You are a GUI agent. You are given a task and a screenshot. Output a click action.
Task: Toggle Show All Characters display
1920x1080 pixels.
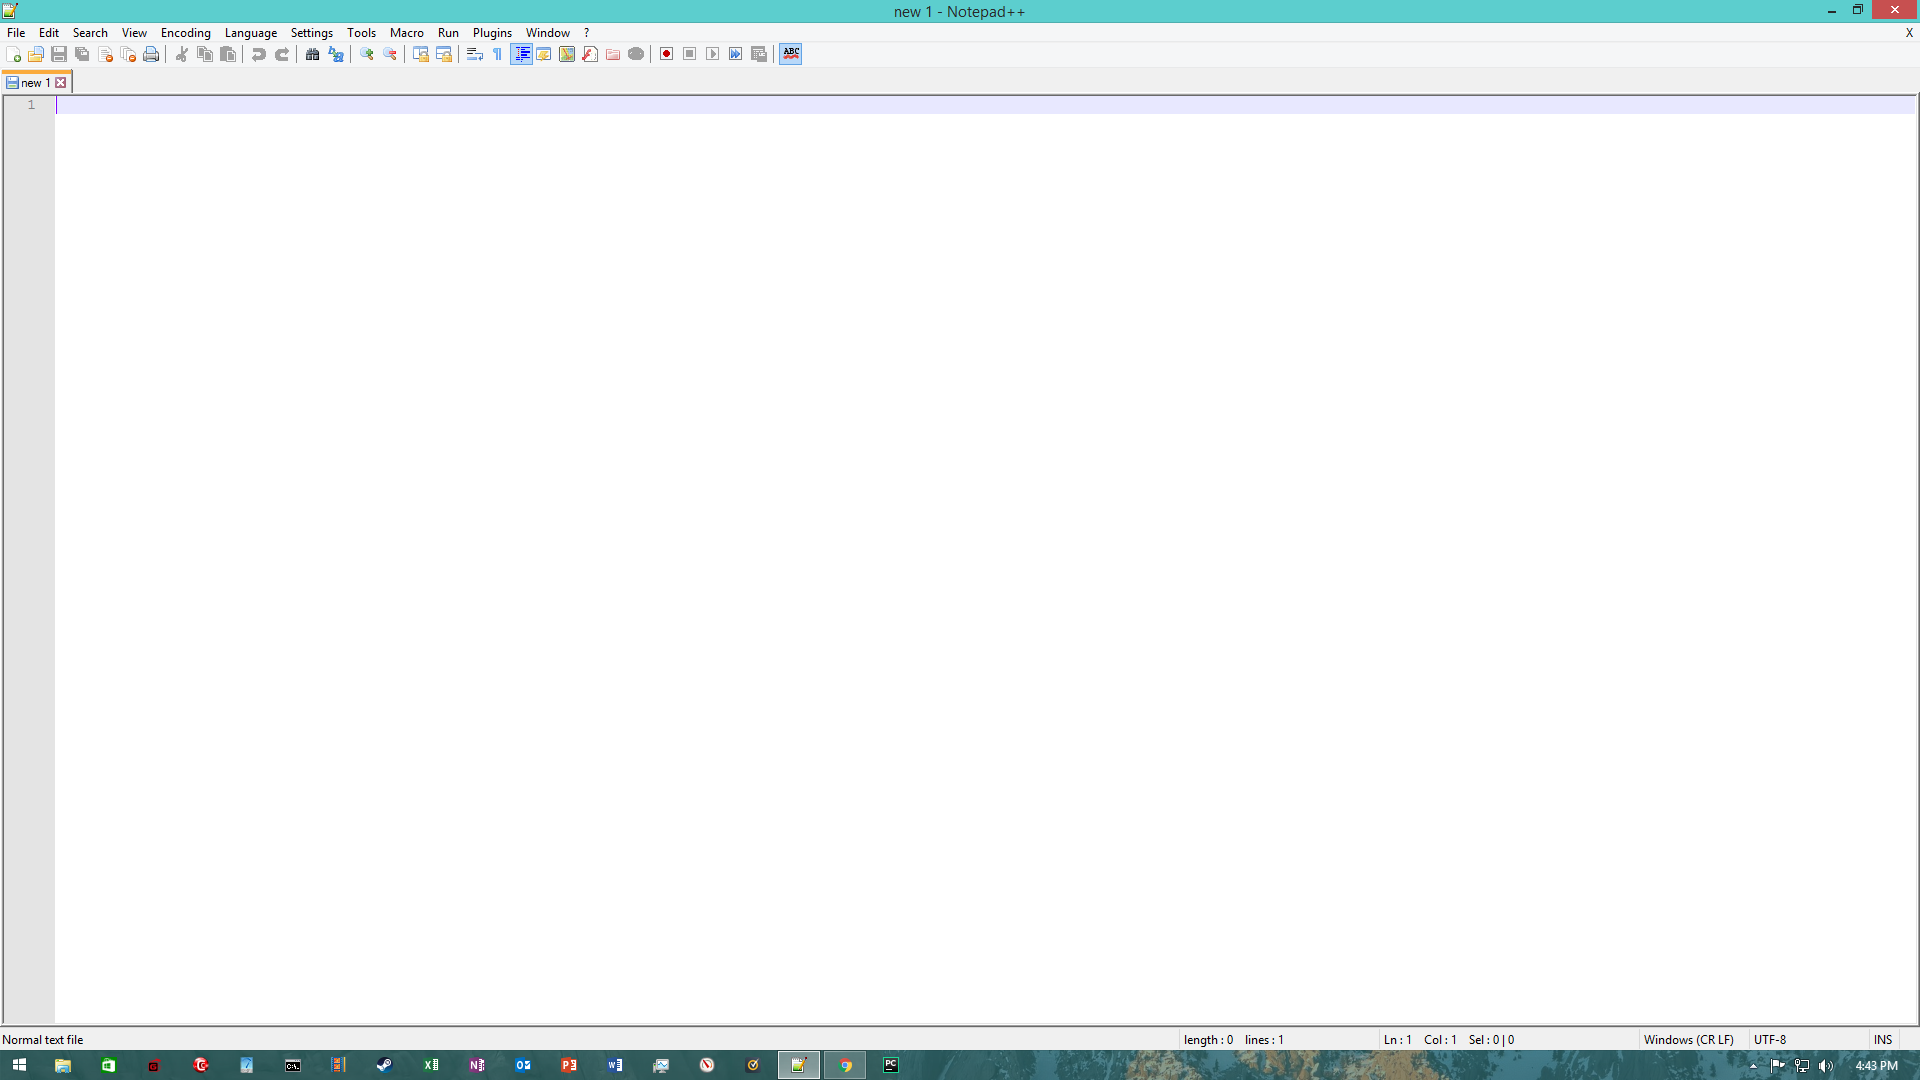coord(497,54)
